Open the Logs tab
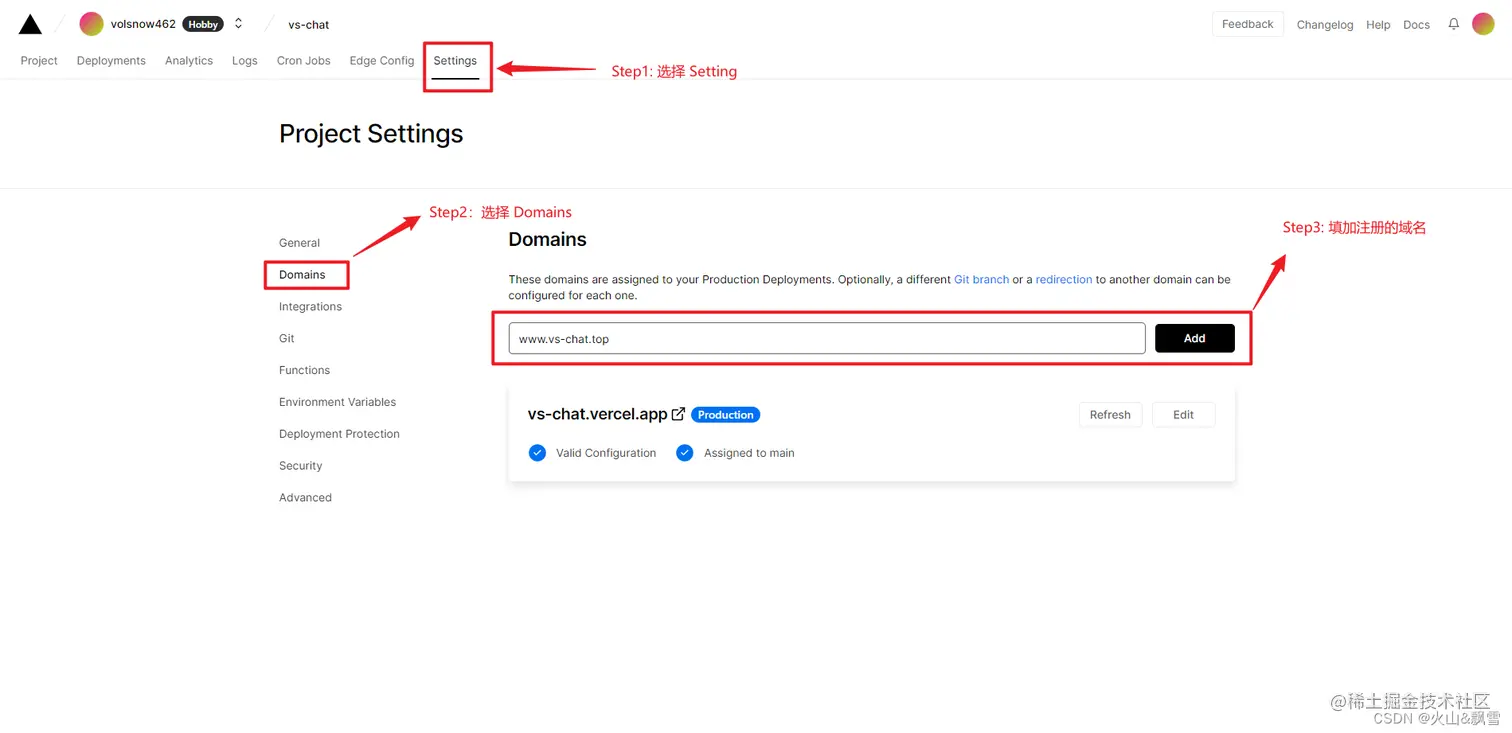This screenshot has width=1512, height=733. point(245,61)
